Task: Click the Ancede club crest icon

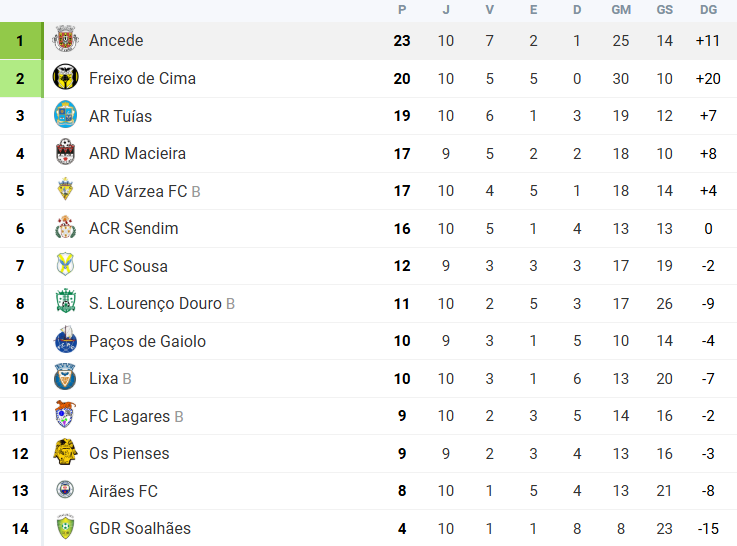Action: click(65, 40)
